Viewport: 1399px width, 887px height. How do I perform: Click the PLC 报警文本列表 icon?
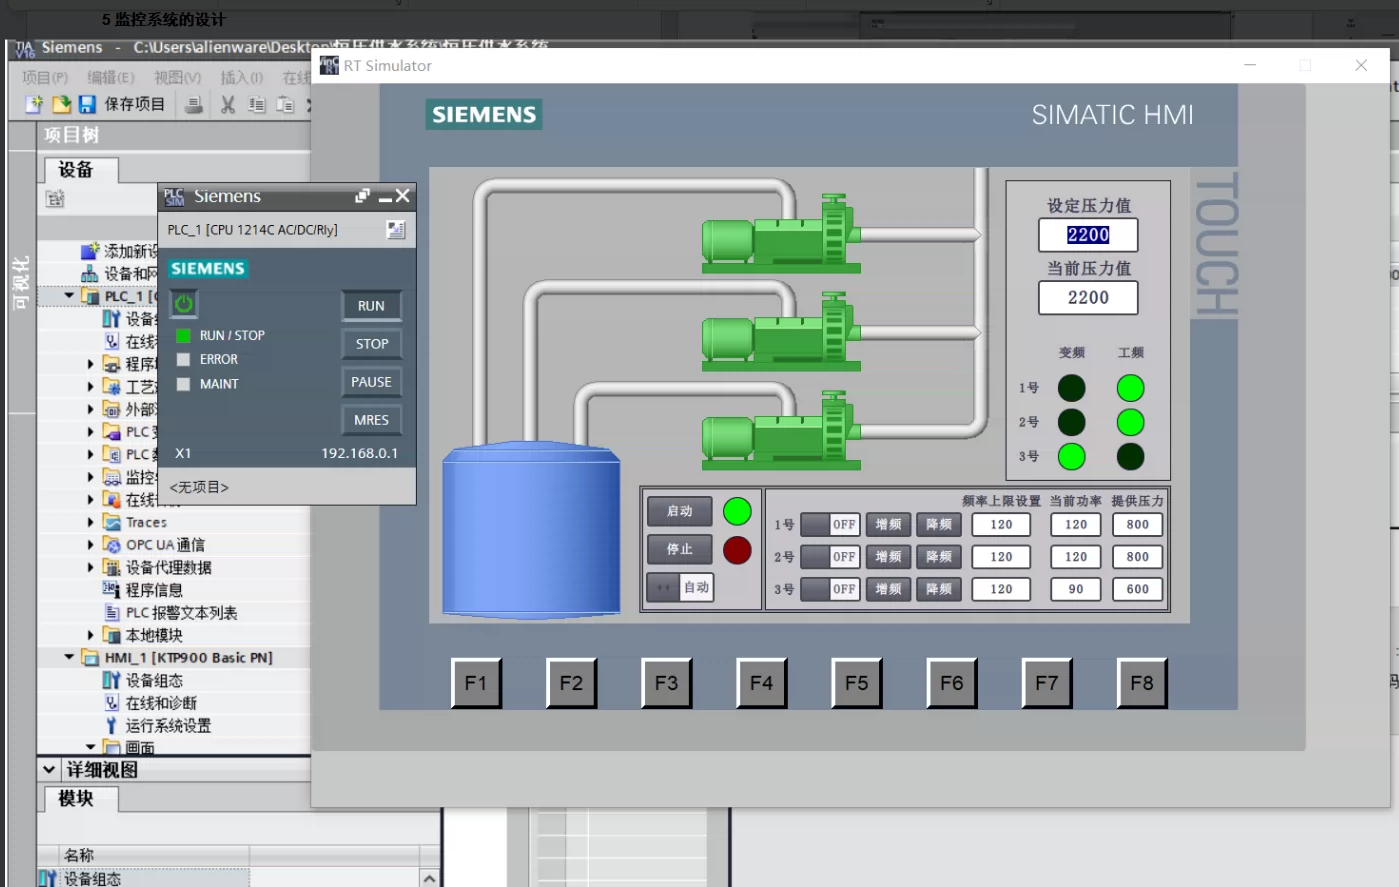(112, 613)
